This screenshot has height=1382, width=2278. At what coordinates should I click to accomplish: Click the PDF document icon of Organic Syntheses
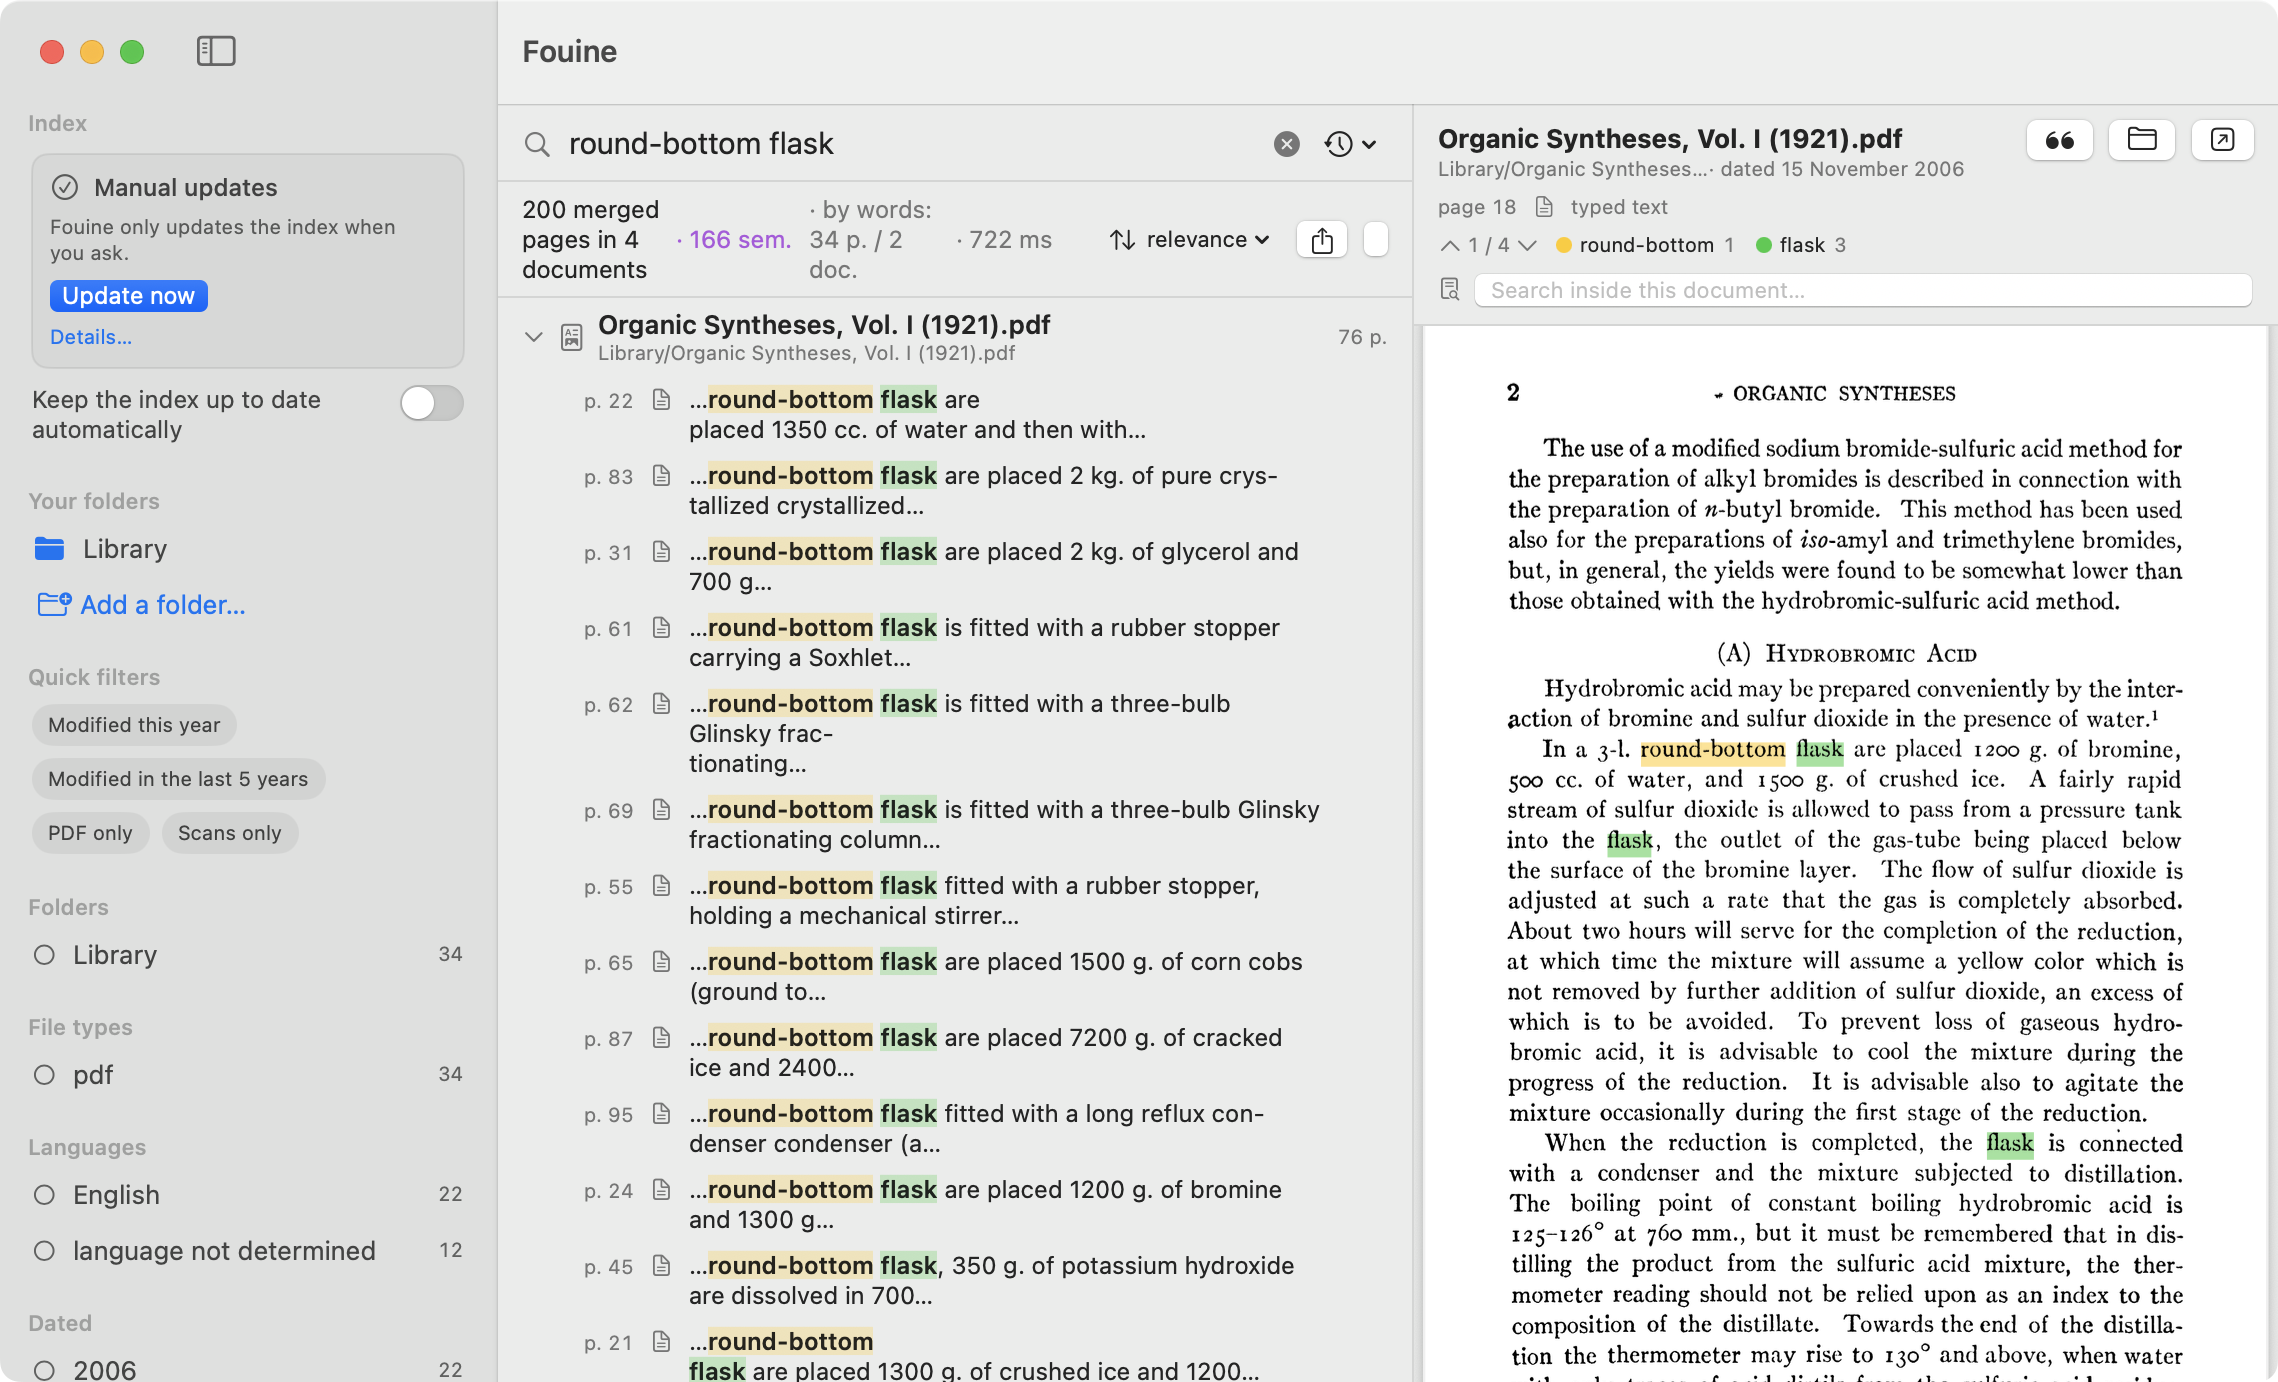click(572, 337)
